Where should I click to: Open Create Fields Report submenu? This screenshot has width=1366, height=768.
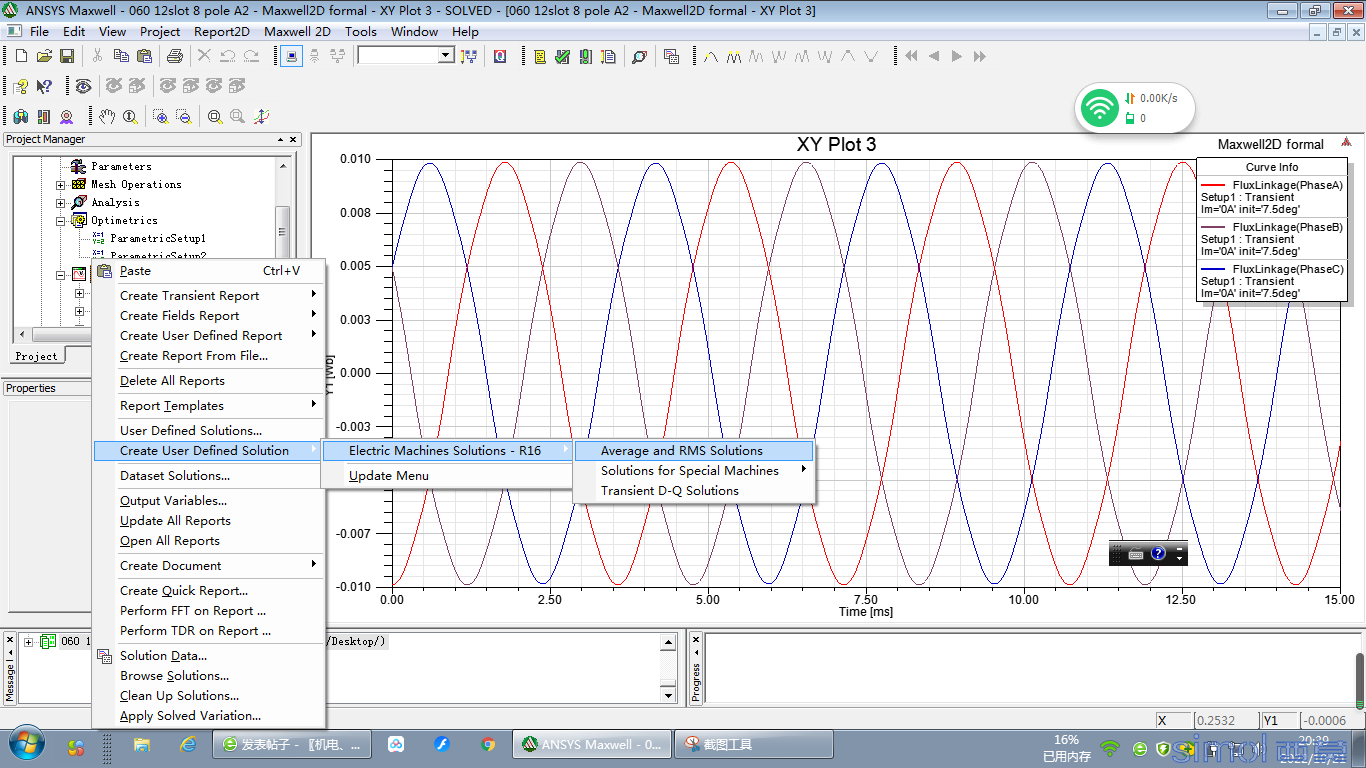(x=208, y=316)
